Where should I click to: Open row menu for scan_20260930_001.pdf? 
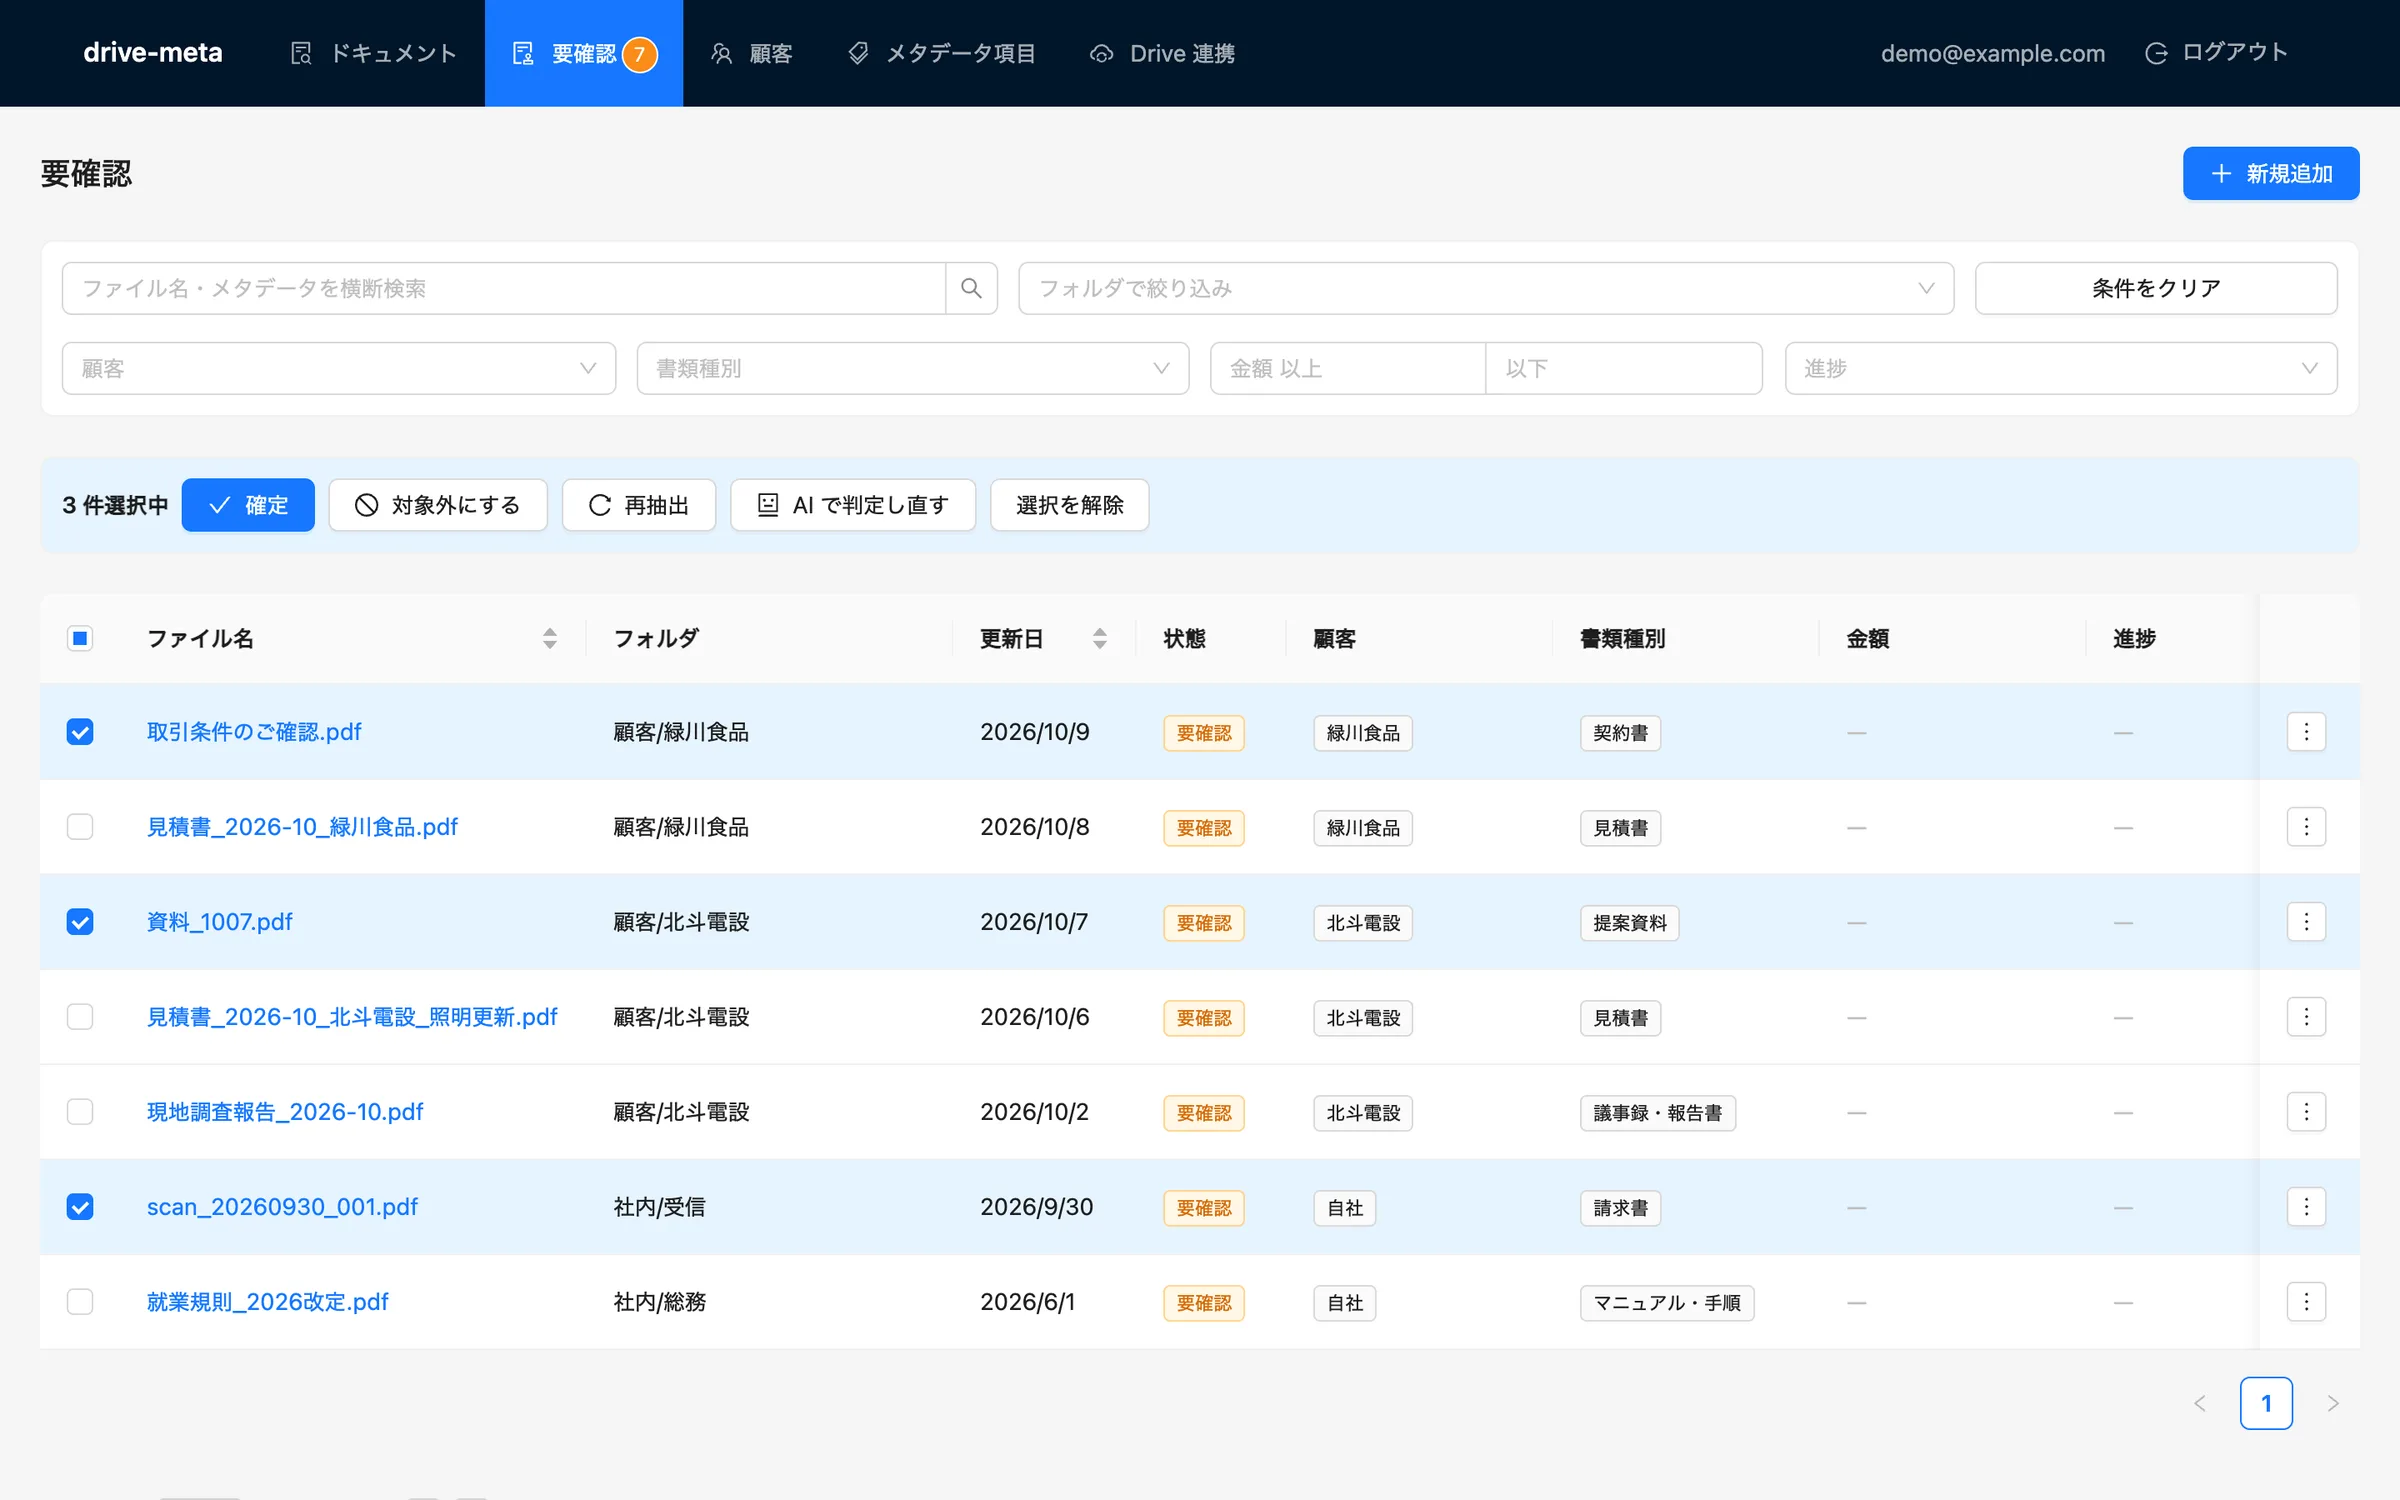2306,1207
